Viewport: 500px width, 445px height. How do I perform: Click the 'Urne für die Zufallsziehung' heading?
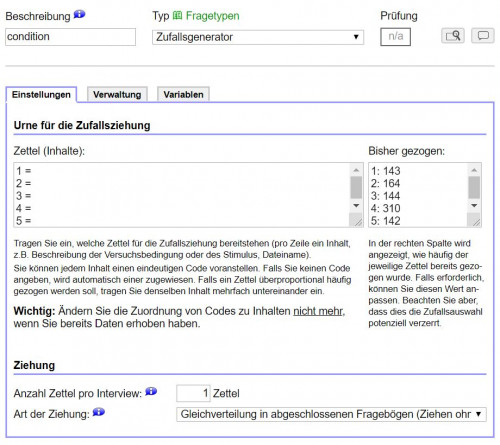pos(82,126)
